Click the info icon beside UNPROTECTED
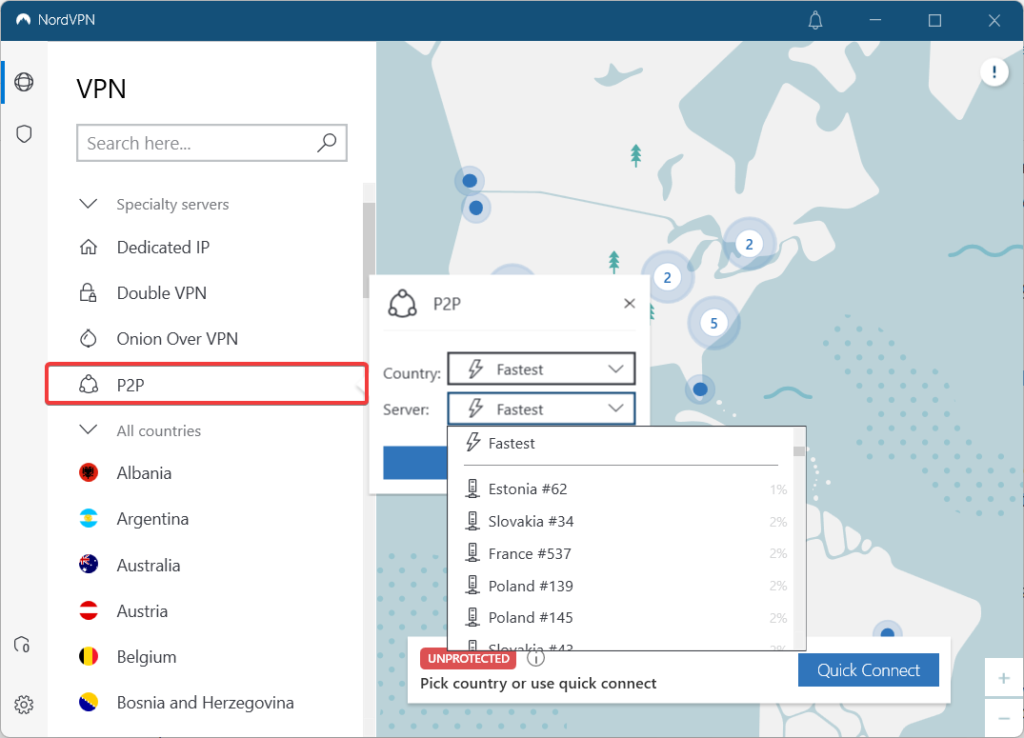This screenshot has width=1024, height=738. tap(535, 658)
